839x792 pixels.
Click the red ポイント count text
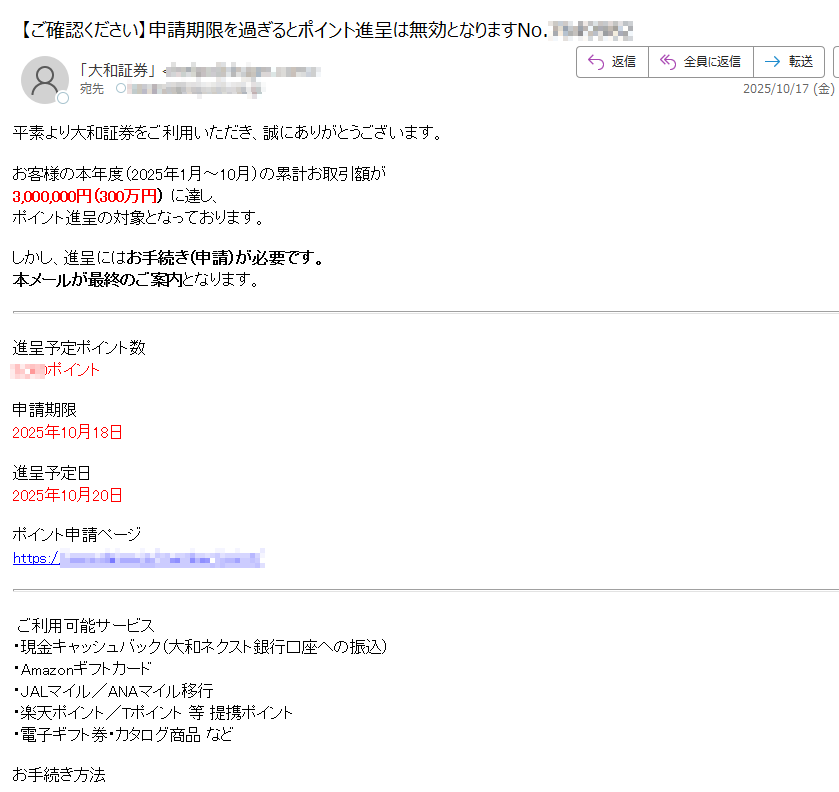pos(55,369)
